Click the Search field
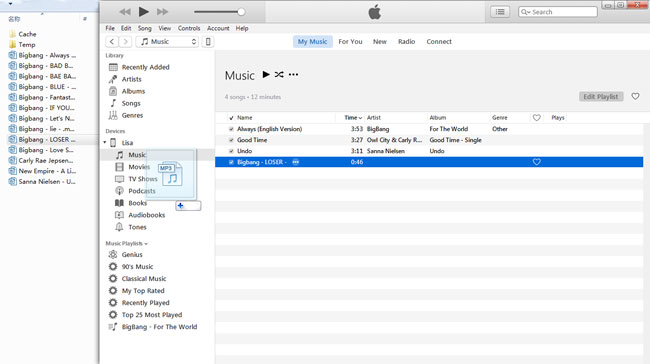The image size is (650, 364). (x=558, y=12)
